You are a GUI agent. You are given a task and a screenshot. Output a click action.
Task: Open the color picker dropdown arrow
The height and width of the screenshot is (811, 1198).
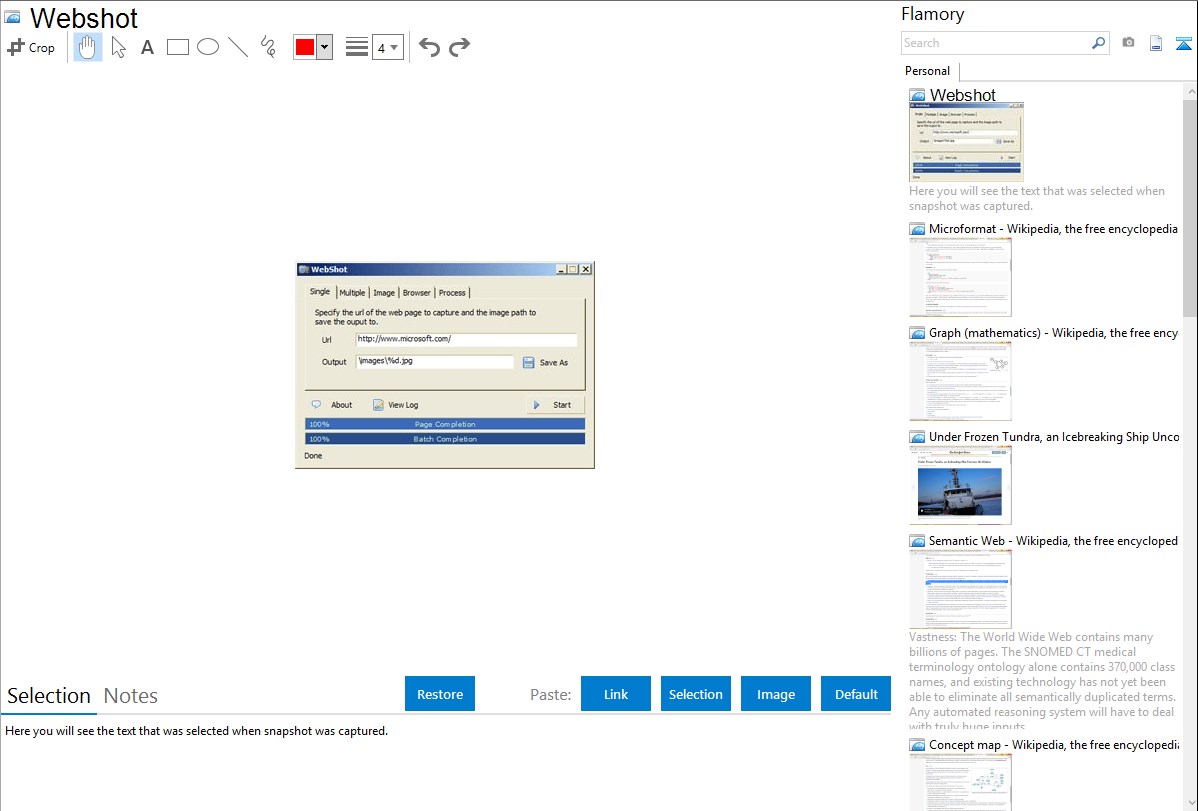pos(324,47)
